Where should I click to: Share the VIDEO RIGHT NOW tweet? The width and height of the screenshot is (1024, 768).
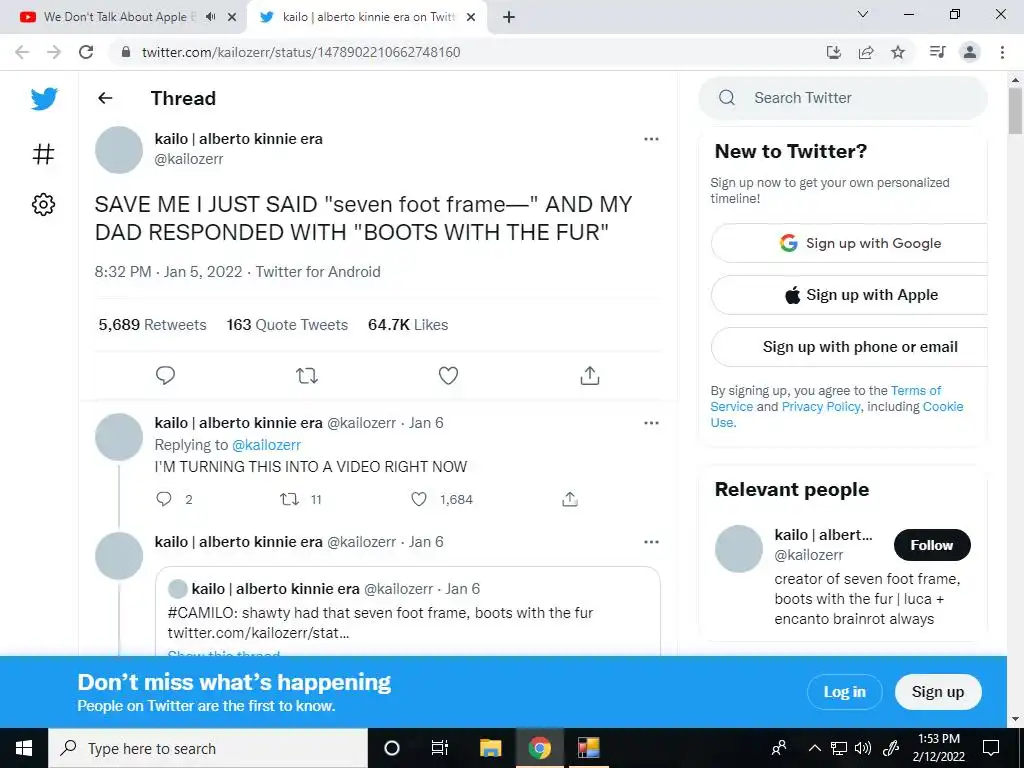(x=570, y=500)
